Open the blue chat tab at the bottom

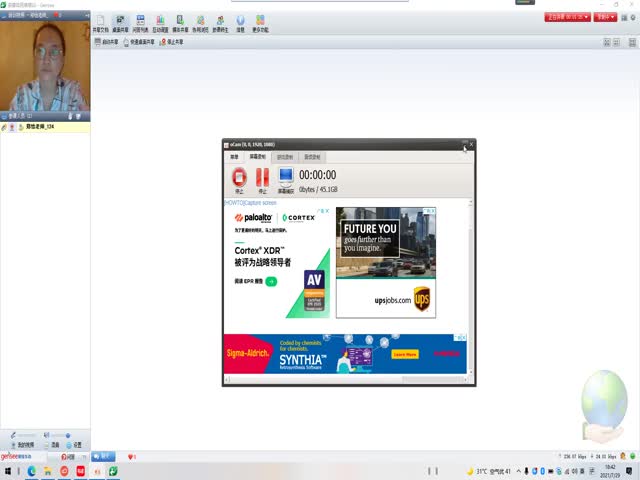103,456
